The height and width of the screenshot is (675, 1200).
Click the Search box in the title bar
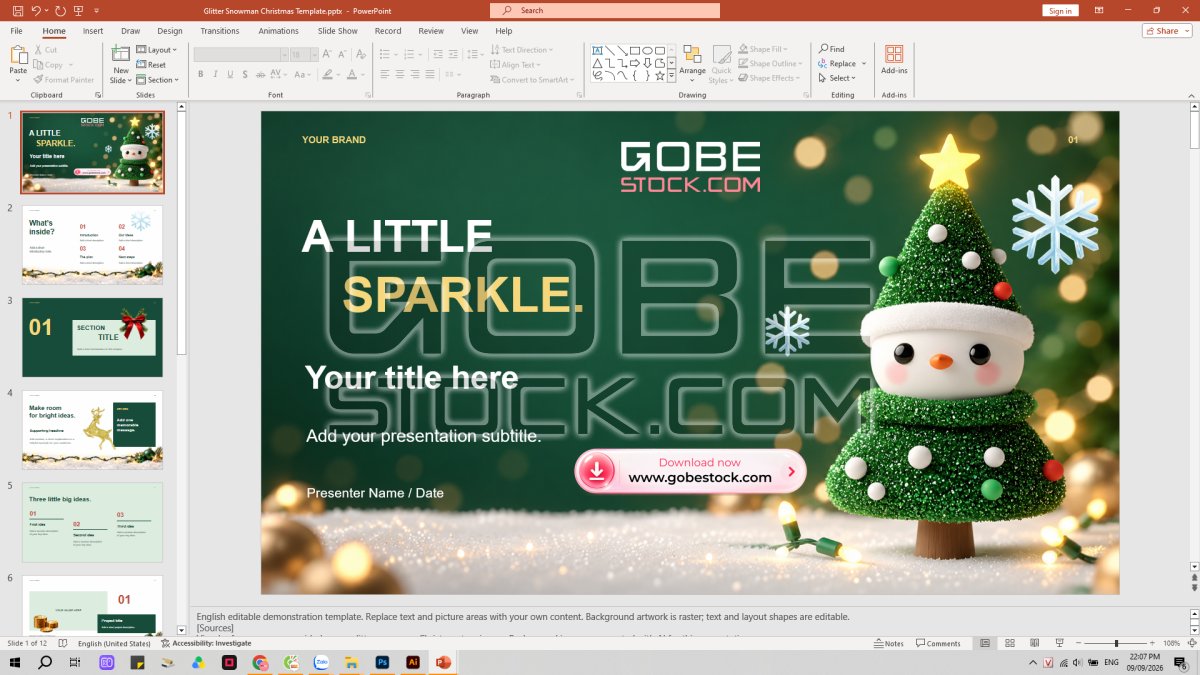[605, 10]
